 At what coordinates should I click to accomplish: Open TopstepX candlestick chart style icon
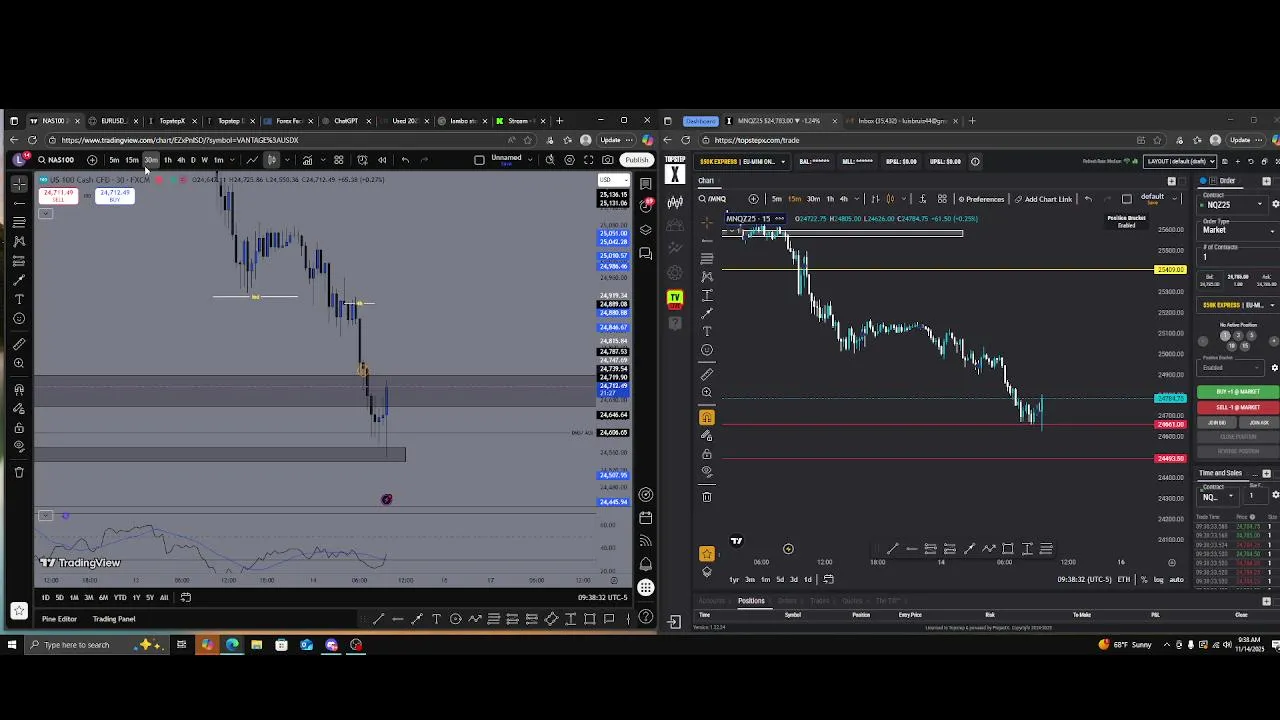[x=890, y=199]
